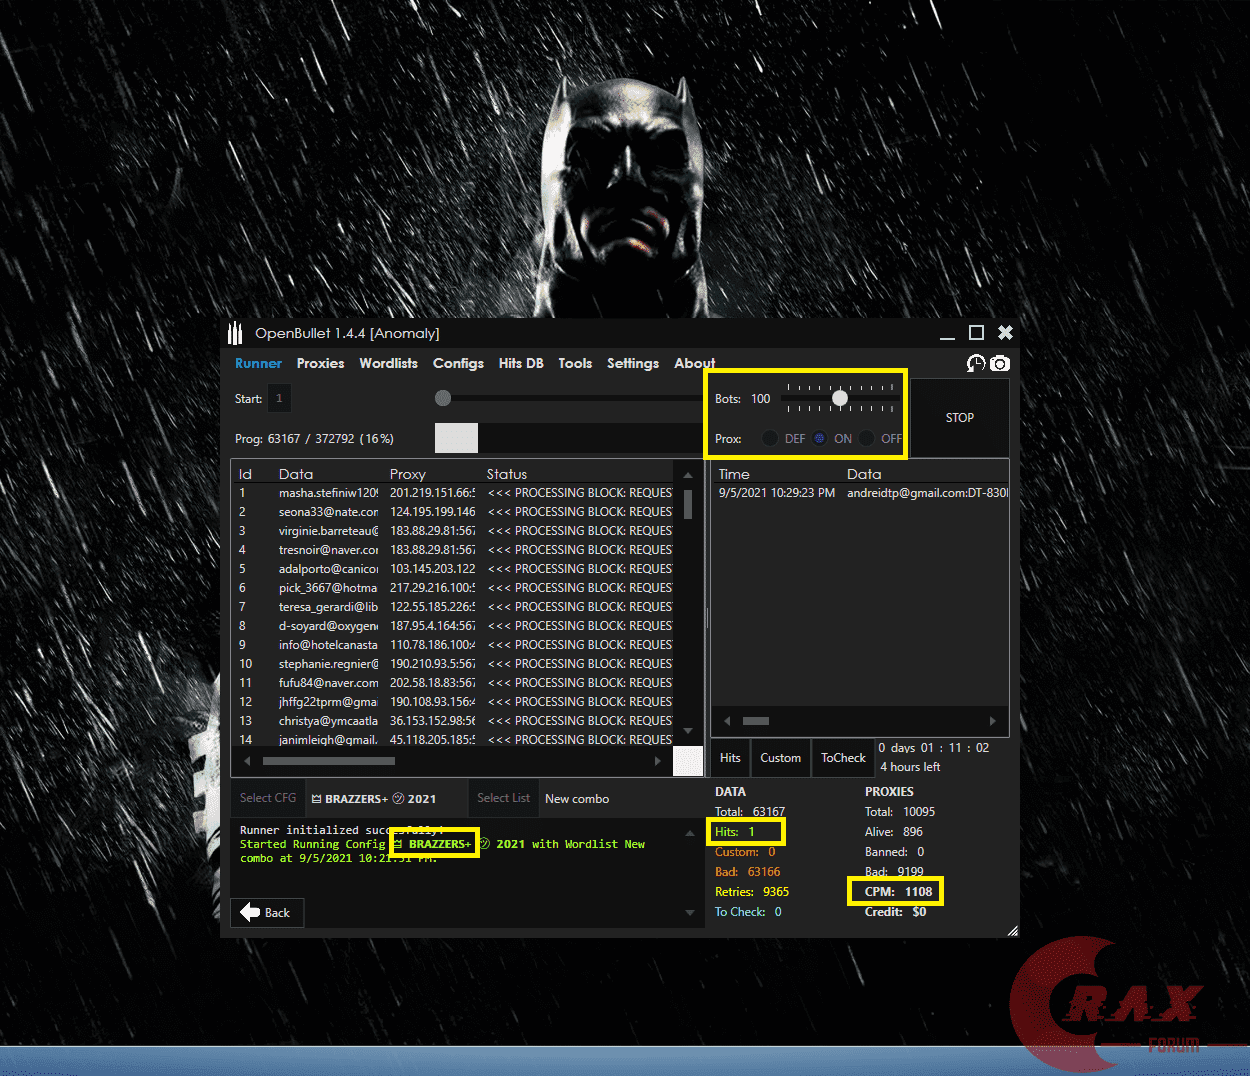Switch to the ToCheck results tab

[x=843, y=758]
